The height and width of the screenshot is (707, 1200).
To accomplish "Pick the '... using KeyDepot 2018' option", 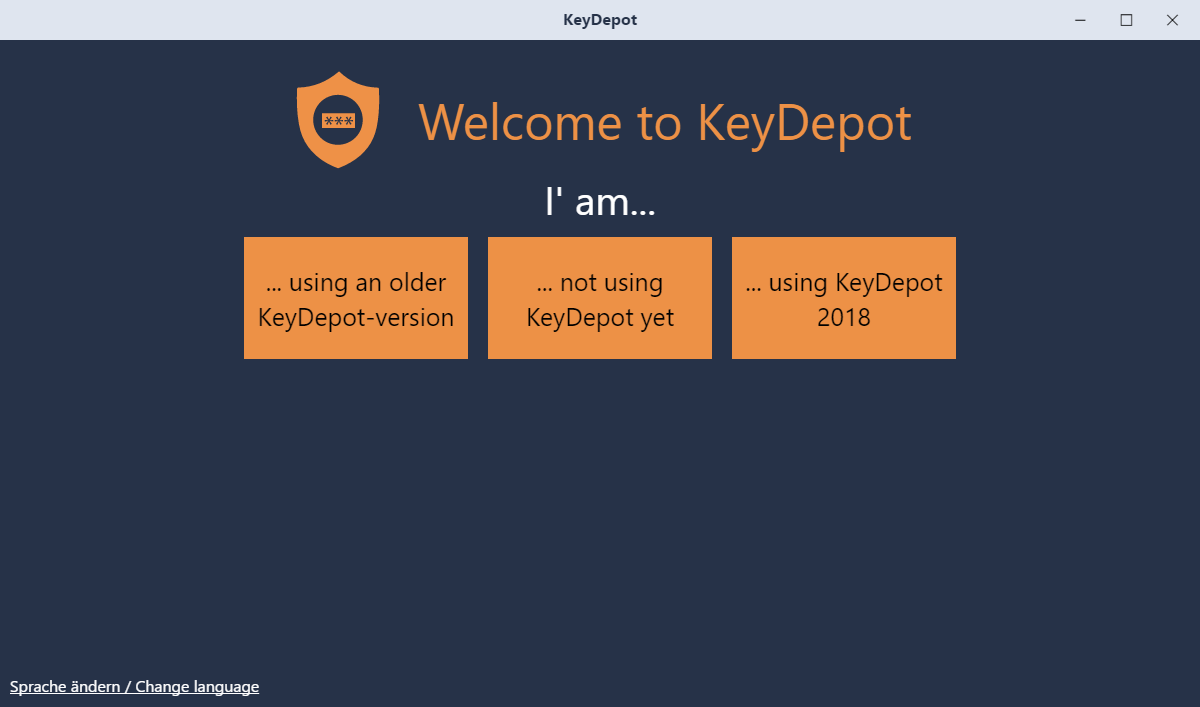I will 843,298.
